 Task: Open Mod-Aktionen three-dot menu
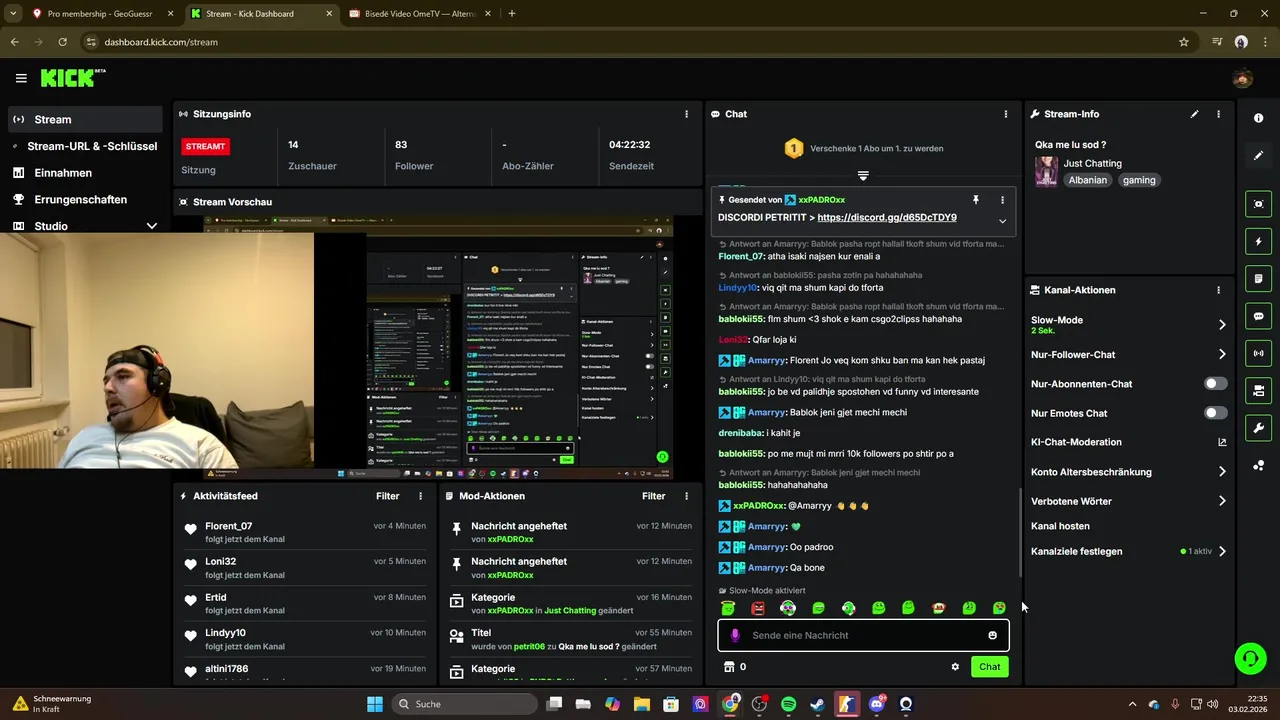(x=686, y=496)
